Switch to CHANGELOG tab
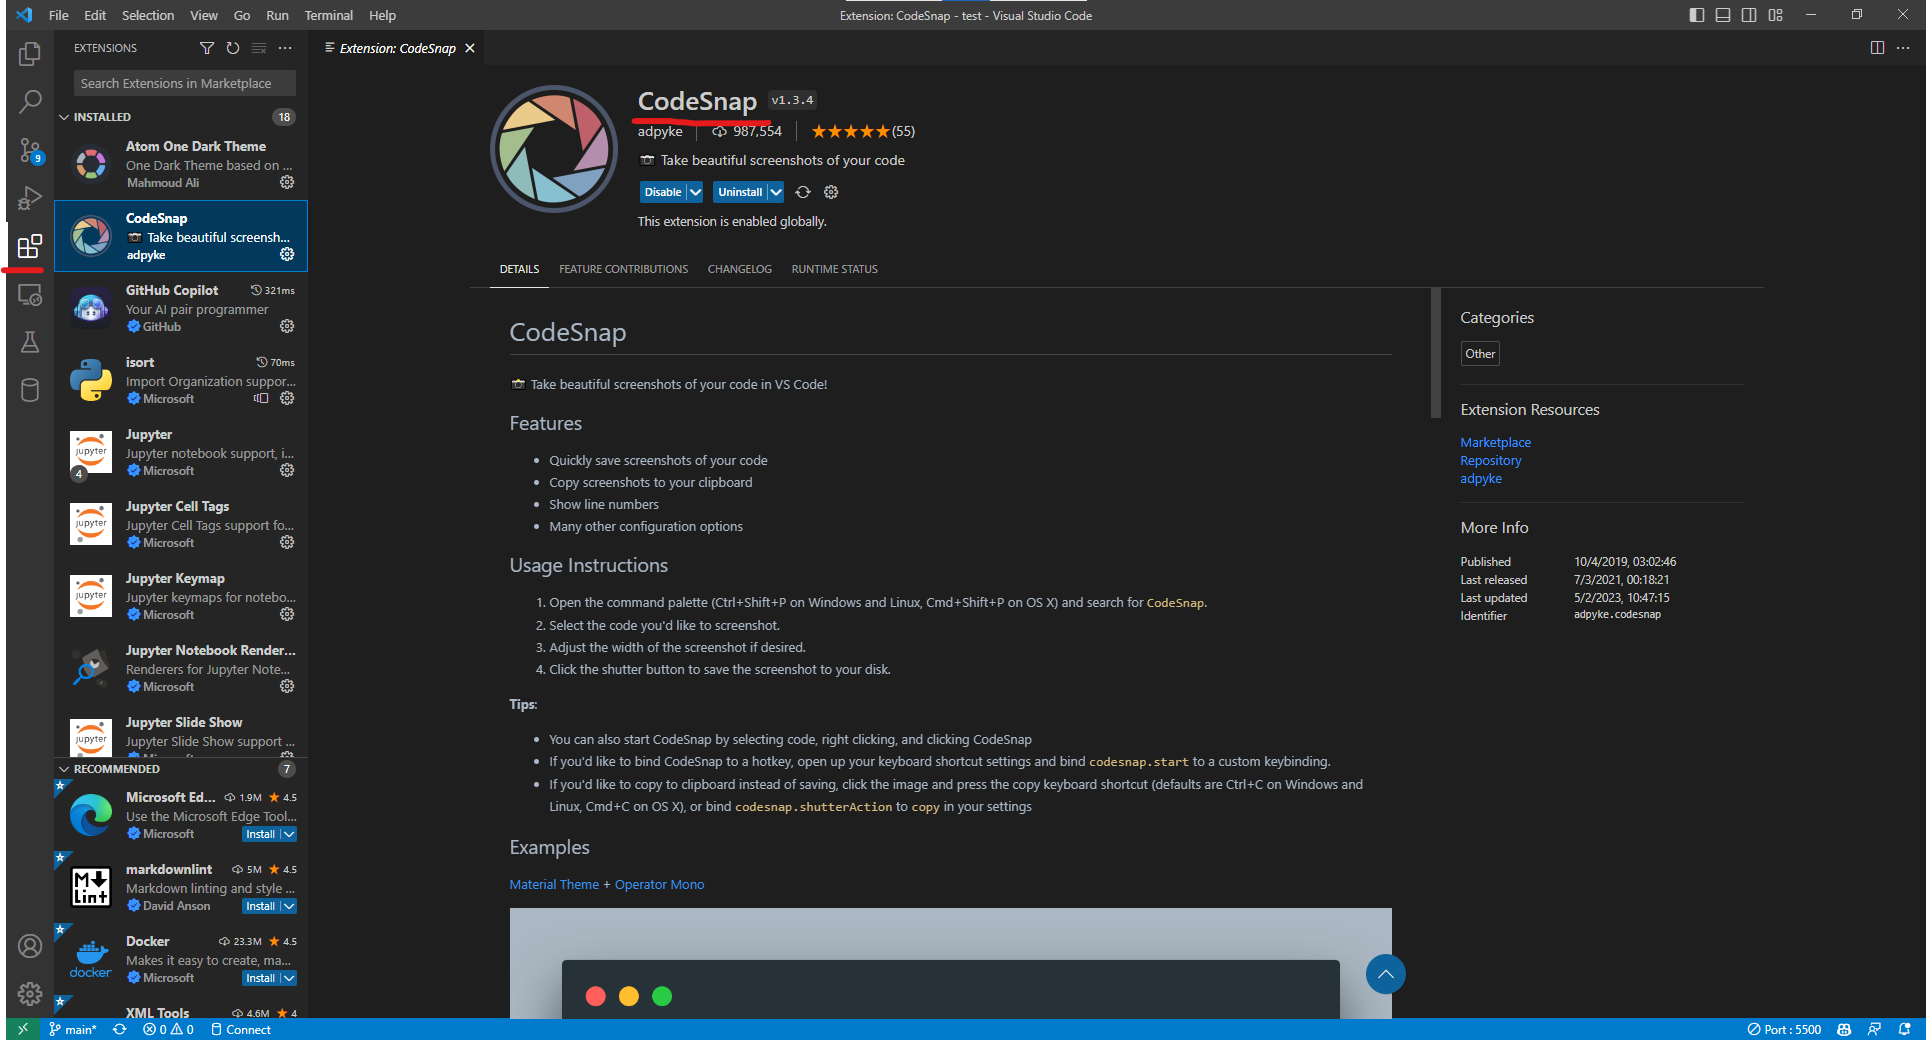Image resolution: width=1926 pixels, height=1040 pixels. click(740, 269)
